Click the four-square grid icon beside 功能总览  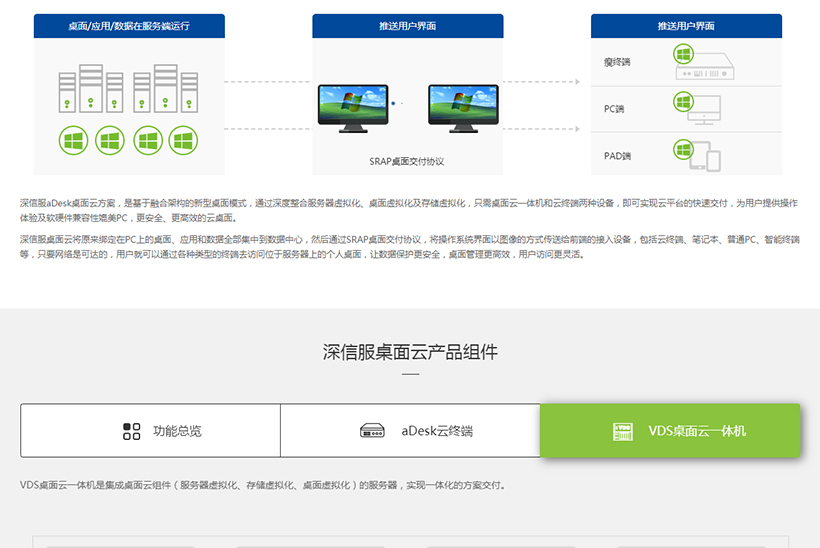pyautogui.click(x=132, y=431)
